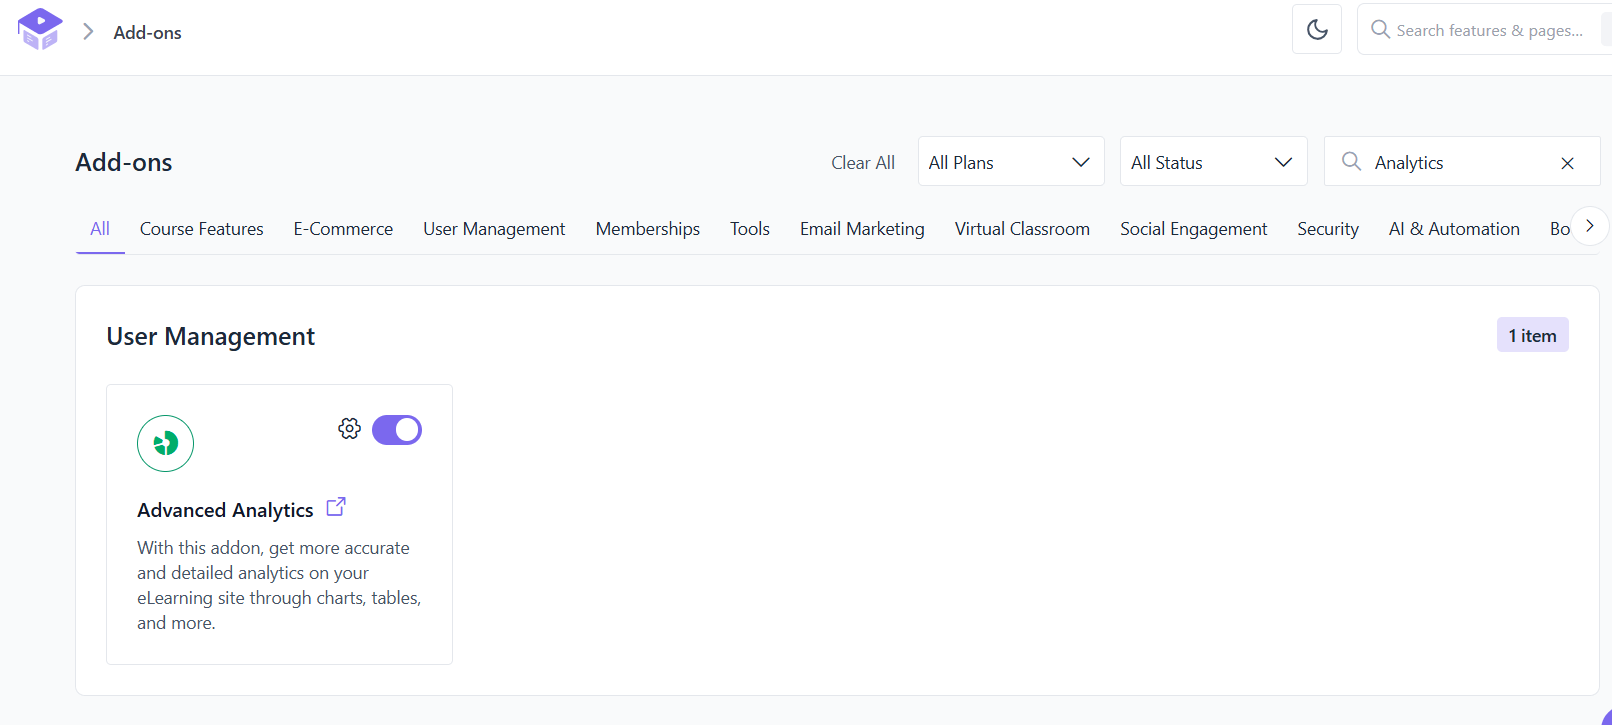Click the Advanced Analytics title
The width and height of the screenshot is (1612, 725).
click(225, 510)
